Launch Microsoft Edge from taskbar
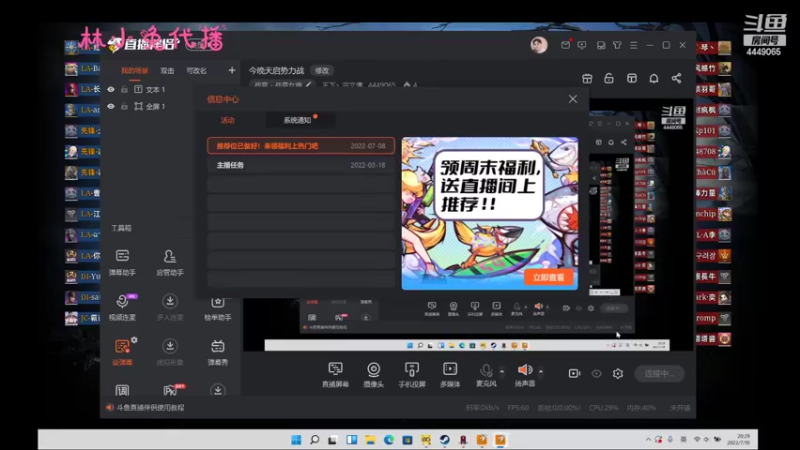Image resolution: width=800 pixels, height=450 pixels. click(389, 440)
